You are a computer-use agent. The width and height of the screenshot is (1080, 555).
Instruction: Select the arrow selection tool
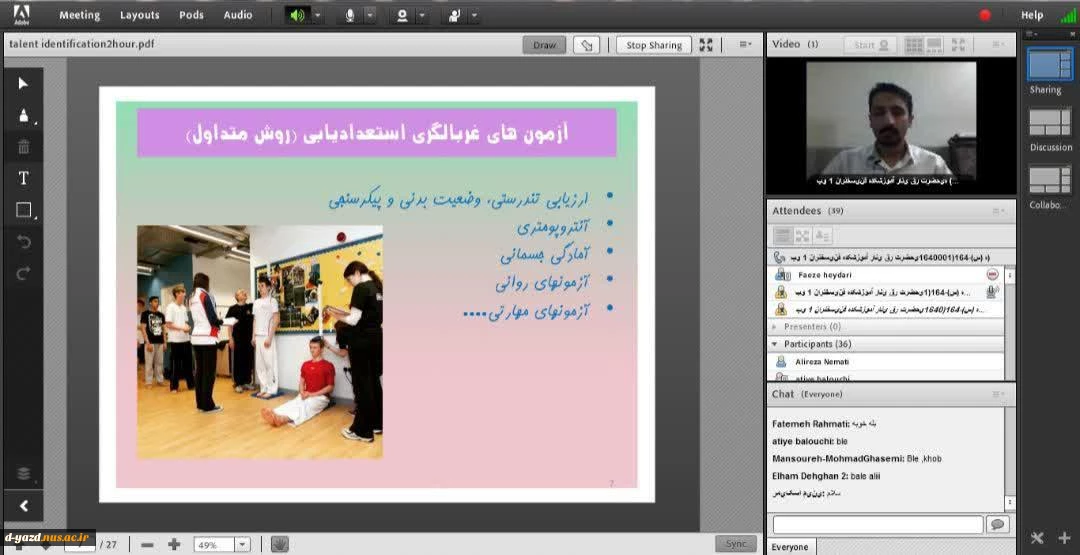pos(23,84)
